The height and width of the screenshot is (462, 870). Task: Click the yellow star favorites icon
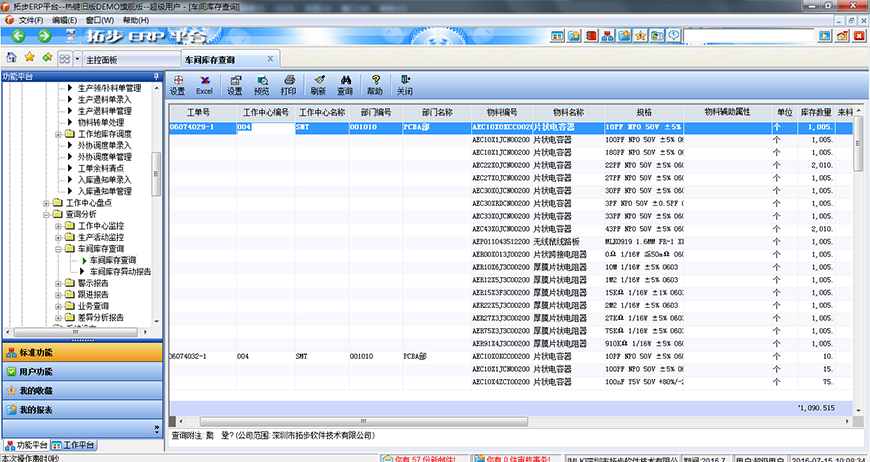29,57
